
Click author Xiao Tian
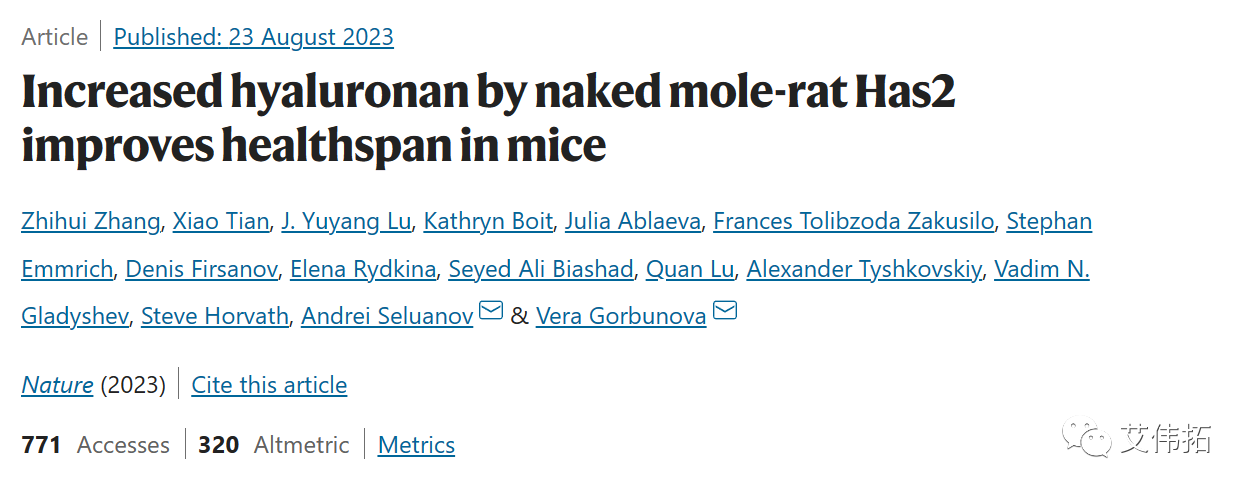[220, 221]
